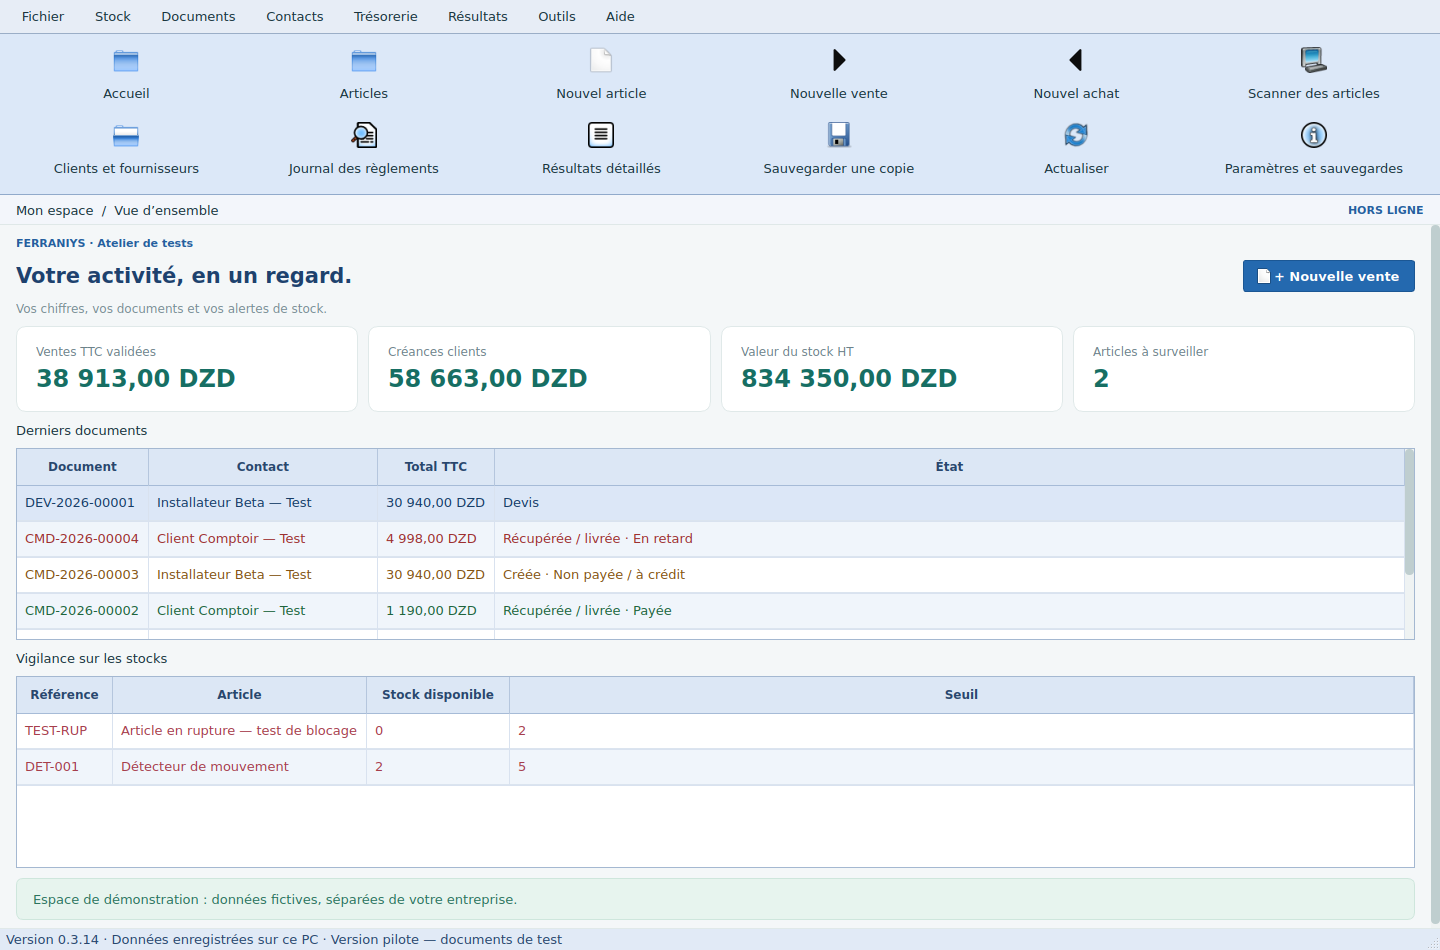
Task: Start a Nouvelle vente with arrow icon
Action: [x=839, y=60]
